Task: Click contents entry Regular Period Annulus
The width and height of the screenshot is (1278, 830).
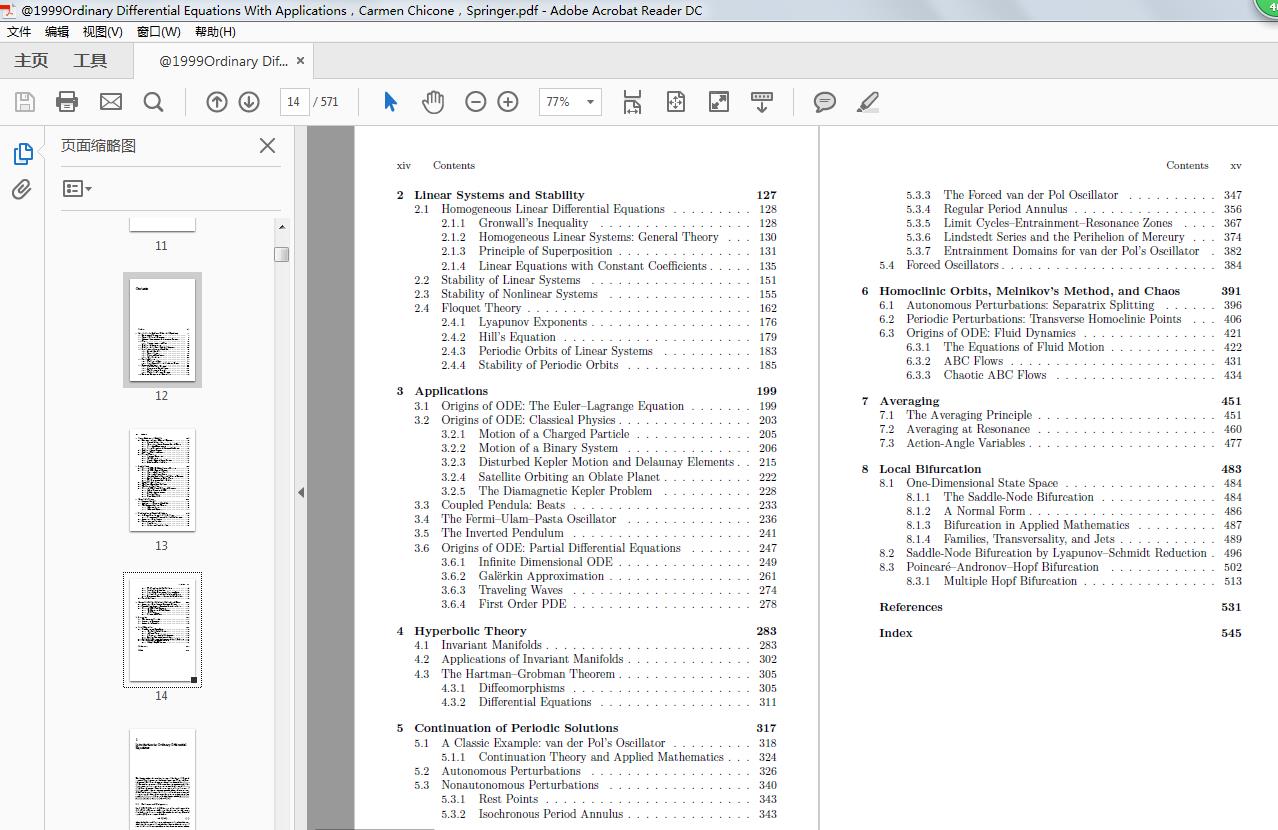Action: pos(1005,209)
